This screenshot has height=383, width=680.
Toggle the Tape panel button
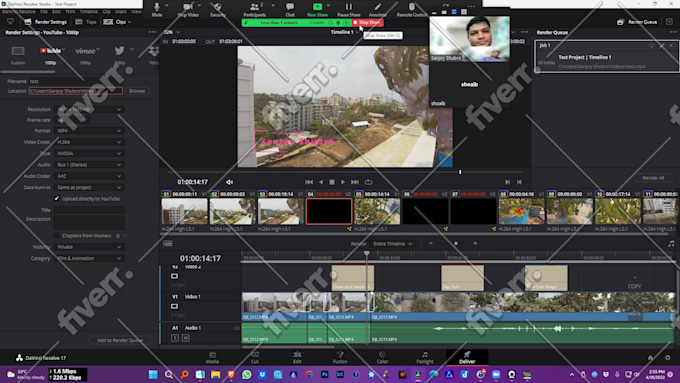(x=85, y=22)
